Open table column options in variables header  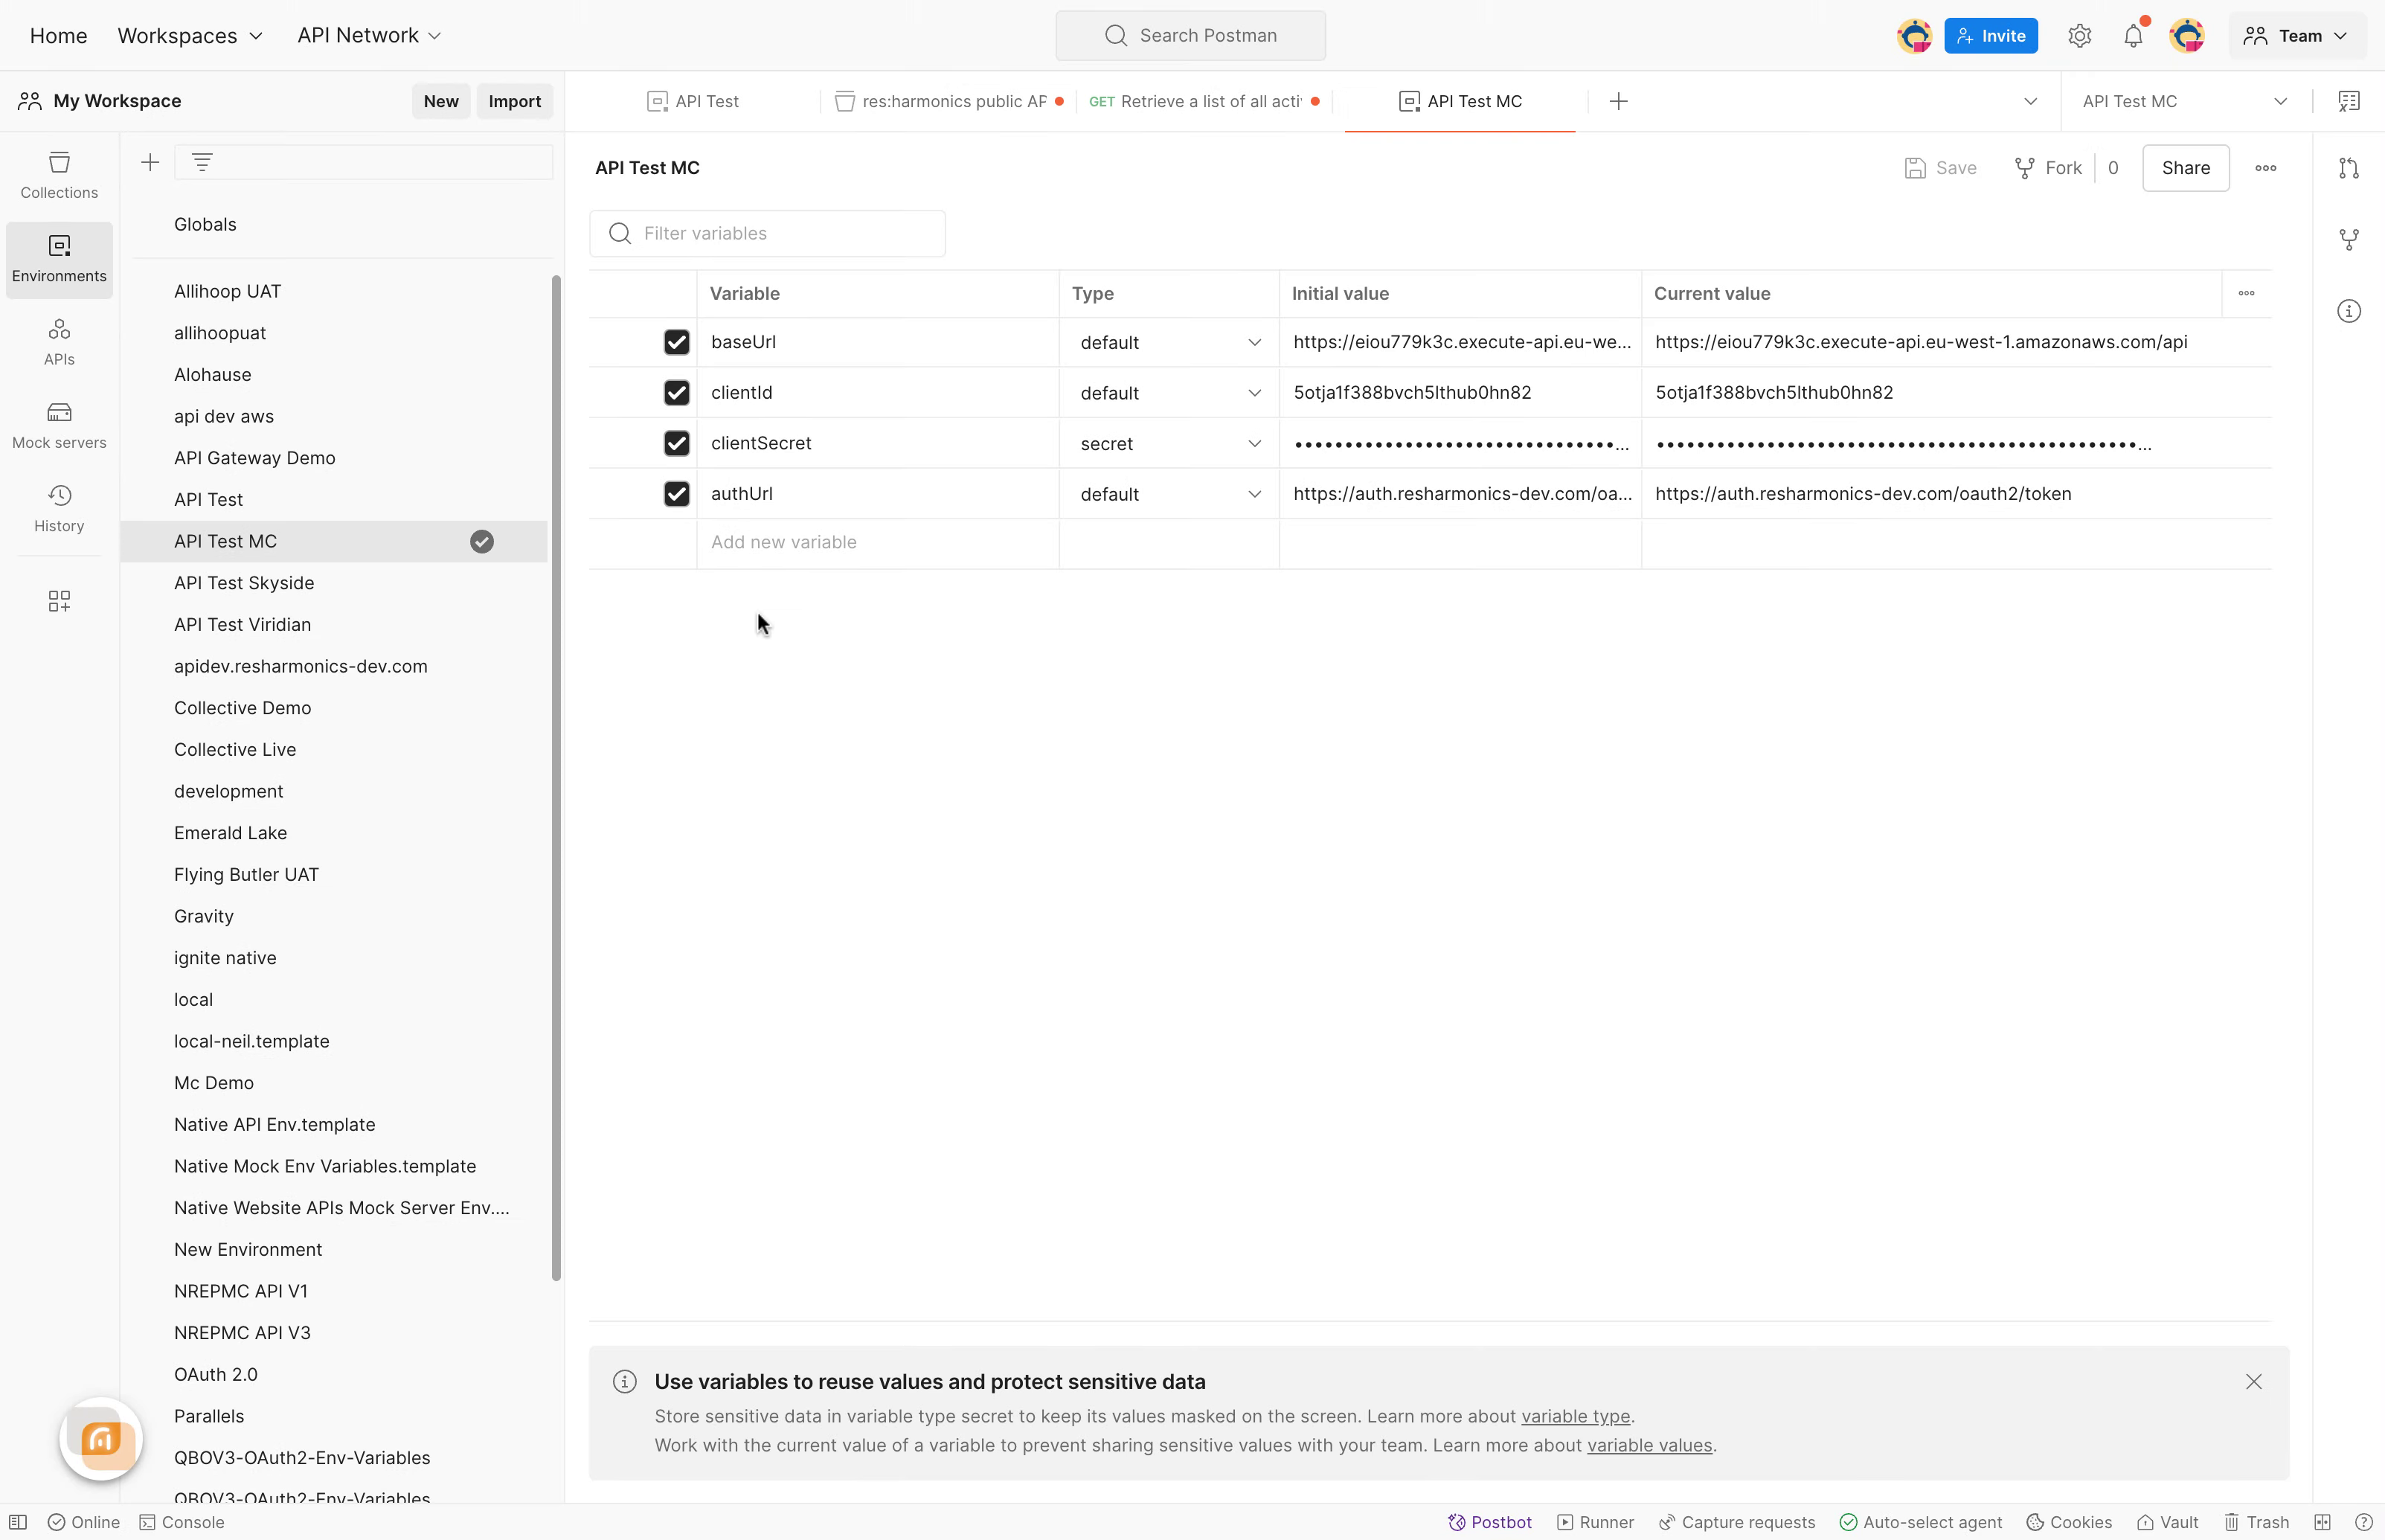click(x=2246, y=293)
